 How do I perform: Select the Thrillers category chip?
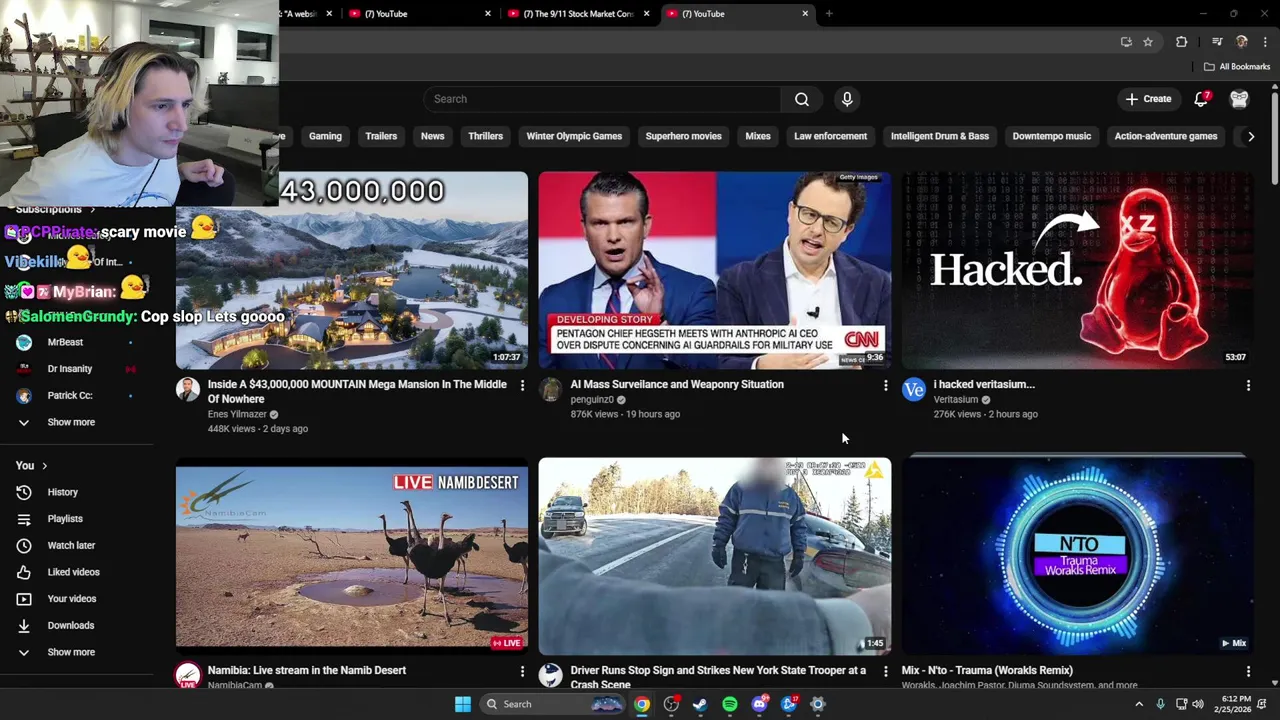485,136
